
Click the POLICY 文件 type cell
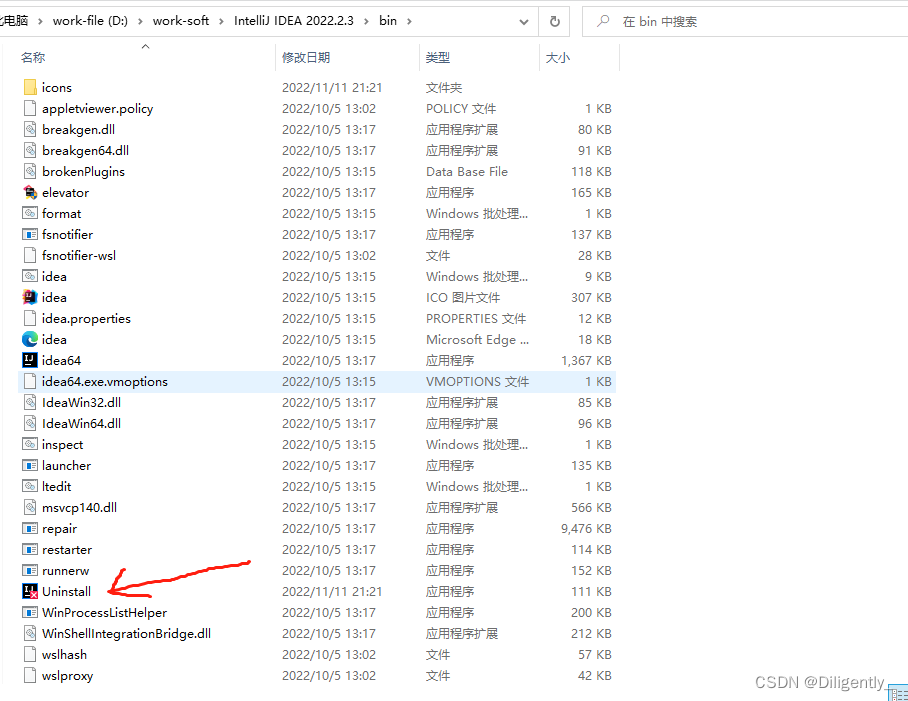click(461, 108)
